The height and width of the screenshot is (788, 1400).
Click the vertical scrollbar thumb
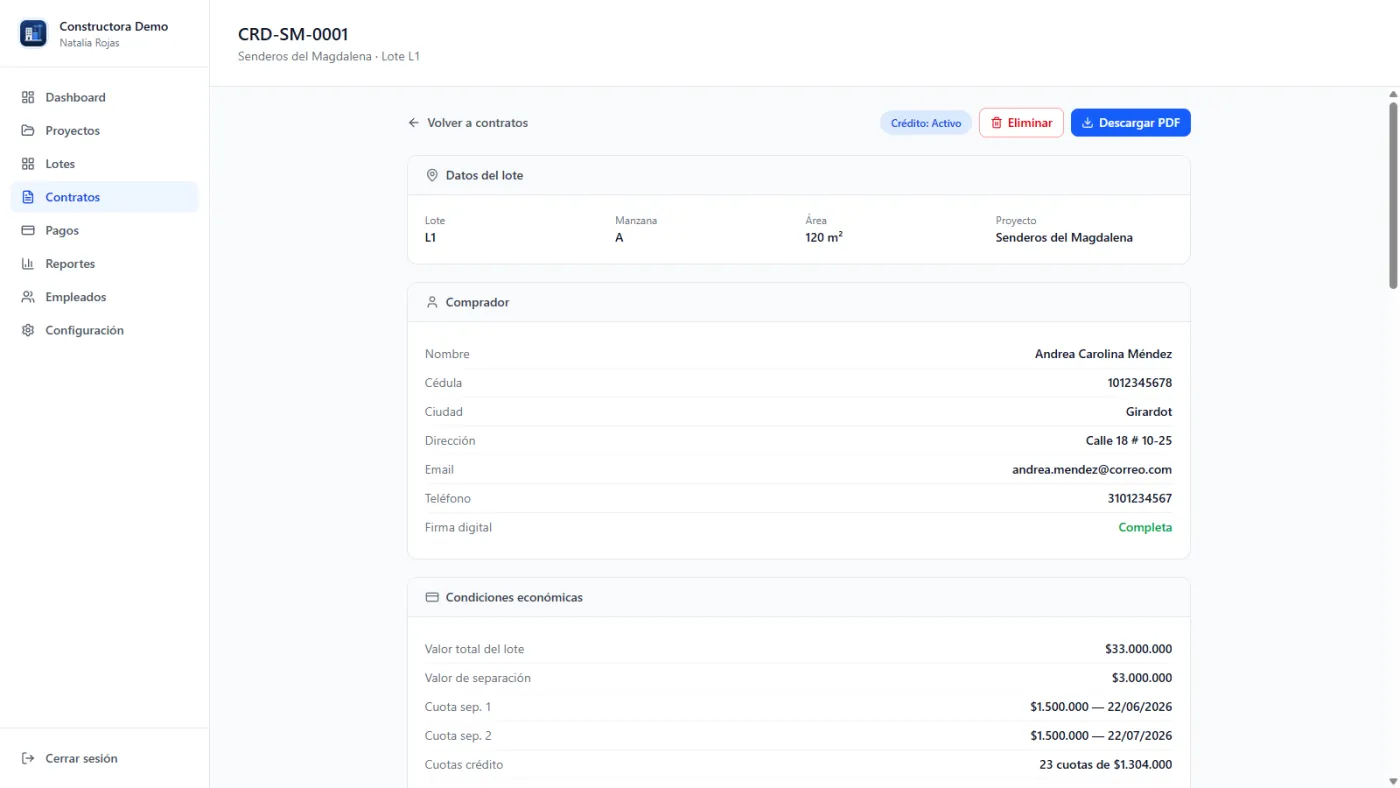coord(1393,195)
